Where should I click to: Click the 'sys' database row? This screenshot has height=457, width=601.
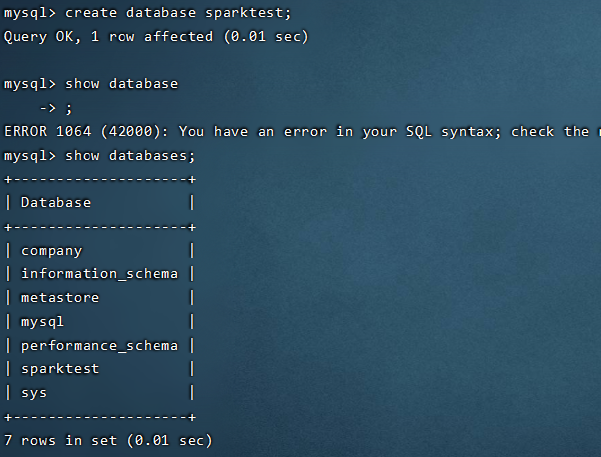(34, 393)
